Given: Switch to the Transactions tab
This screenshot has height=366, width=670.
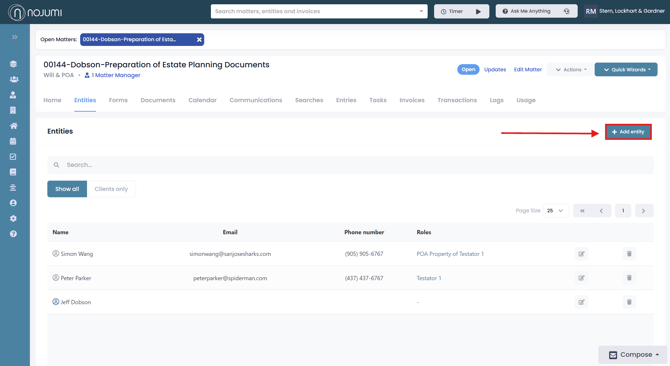Looking at the screenshot, I should 457,100.
